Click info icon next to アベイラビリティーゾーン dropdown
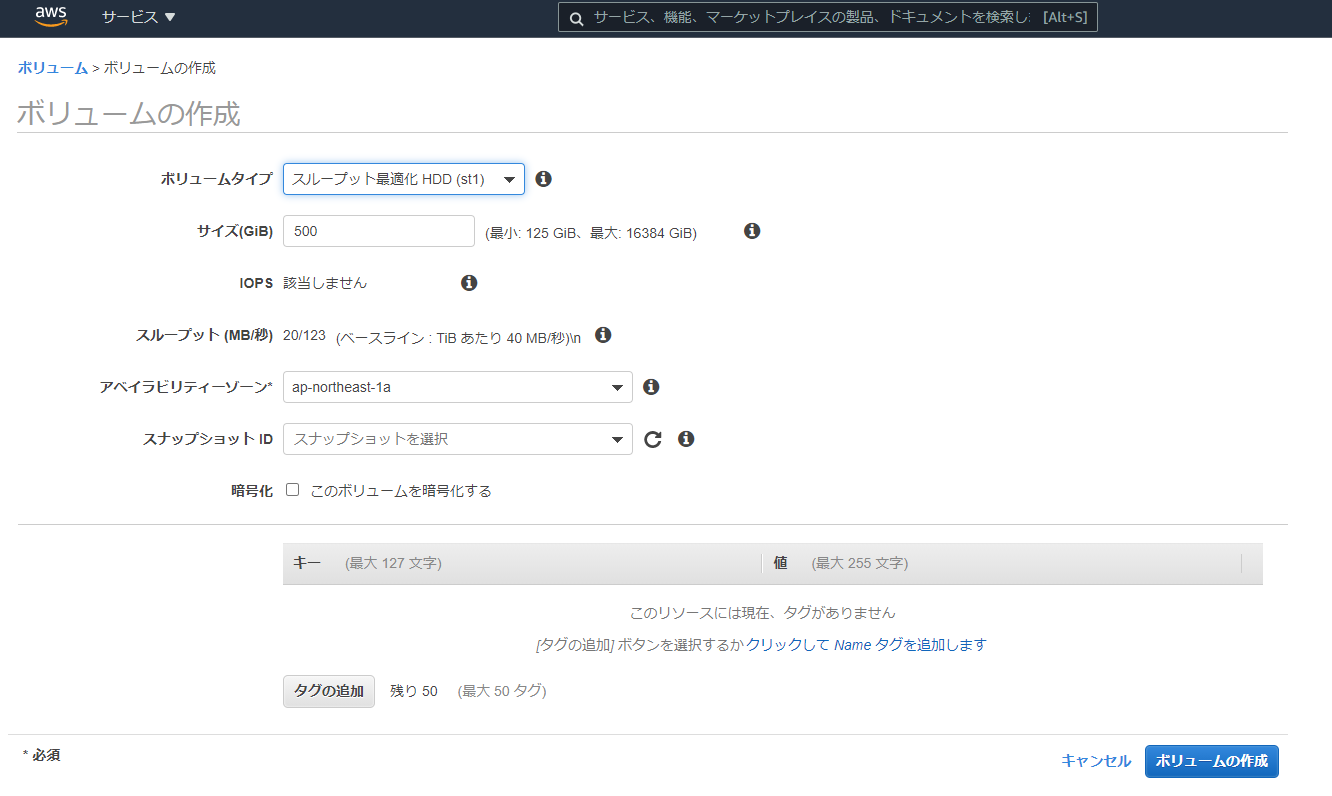This screenshot has height=796, width=1332. pos(651,387)
